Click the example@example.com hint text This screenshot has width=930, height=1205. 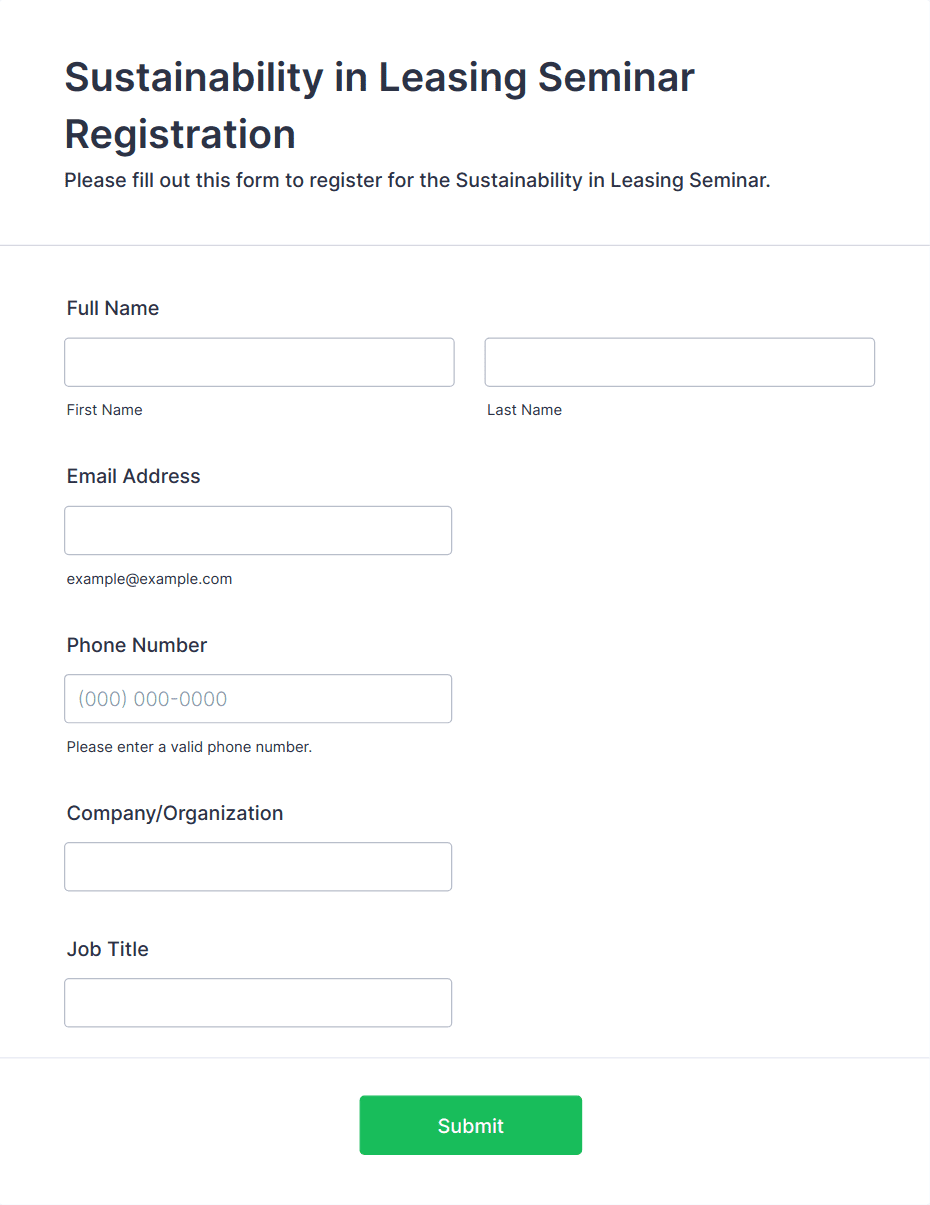150,579
